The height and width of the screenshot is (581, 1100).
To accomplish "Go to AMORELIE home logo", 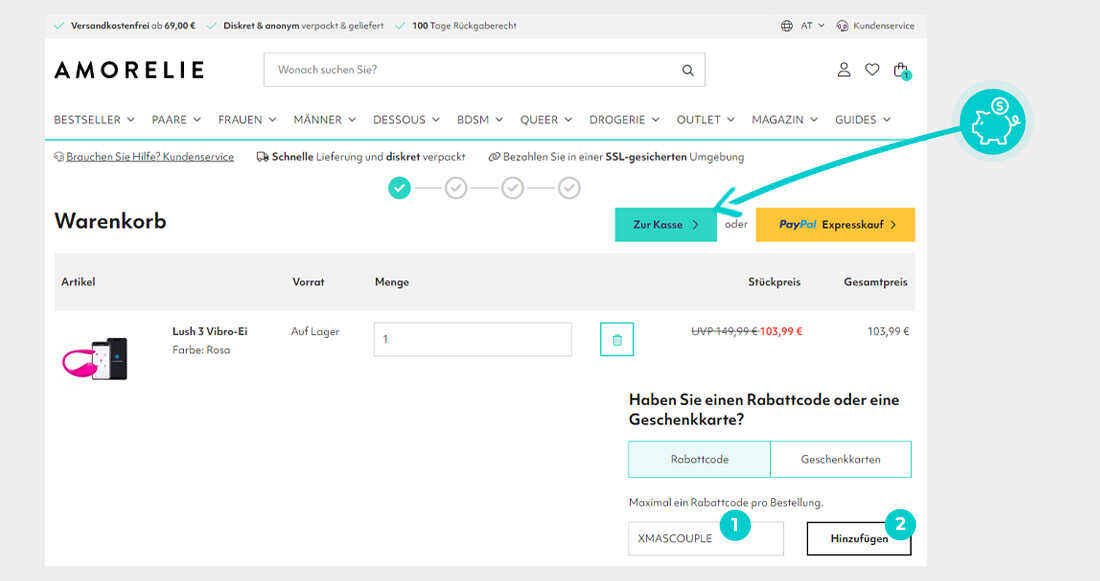I will tap(129, 69).
